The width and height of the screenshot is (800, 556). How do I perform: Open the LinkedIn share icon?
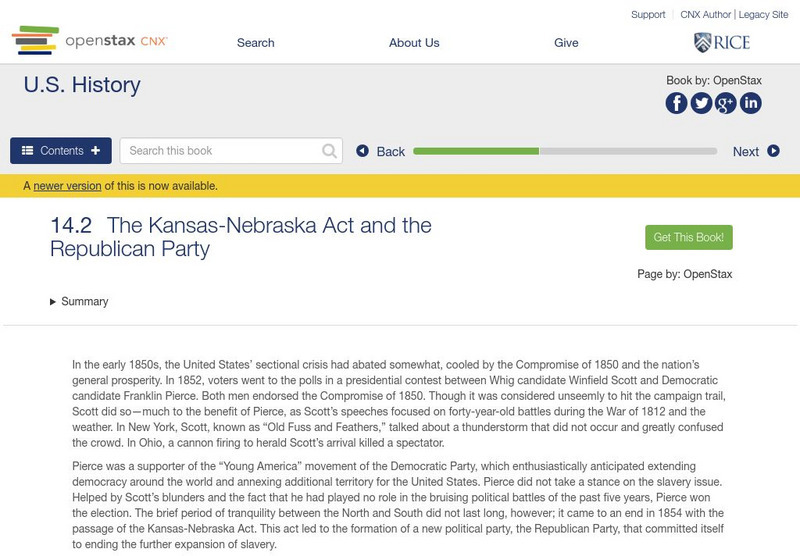click(750, 103)
